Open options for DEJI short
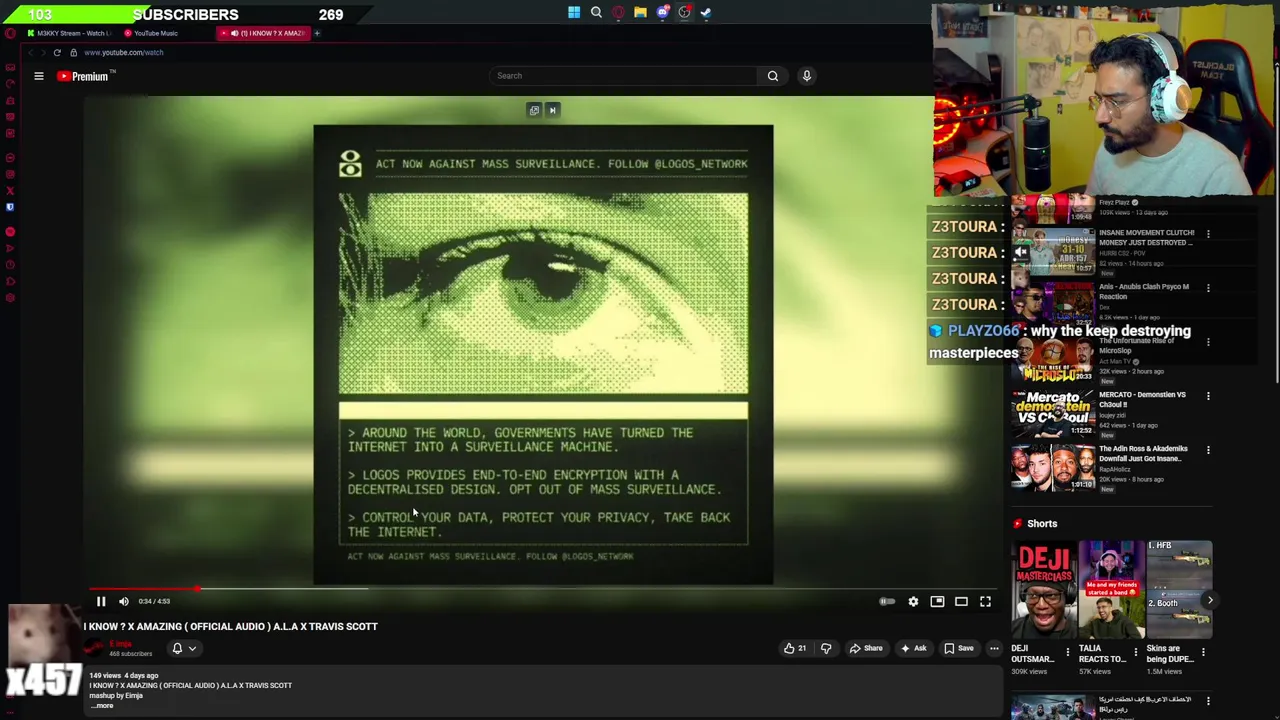The height and width of the screenshot is (720, 1280). tap(1067, 653)
